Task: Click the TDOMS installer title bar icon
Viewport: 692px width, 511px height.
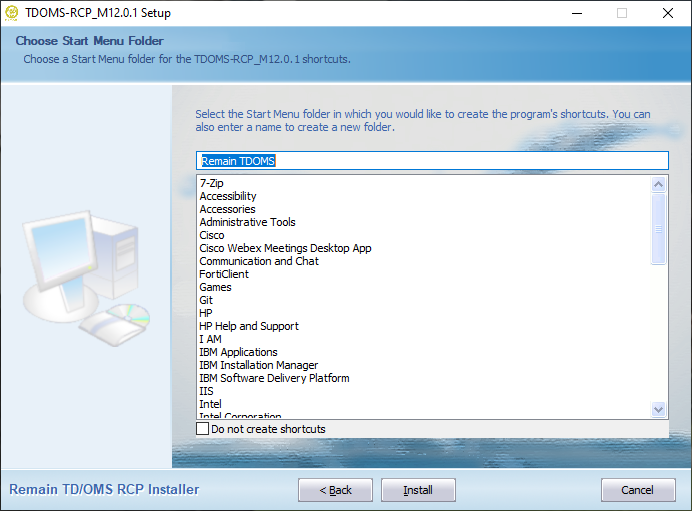Action: point(12,13)
